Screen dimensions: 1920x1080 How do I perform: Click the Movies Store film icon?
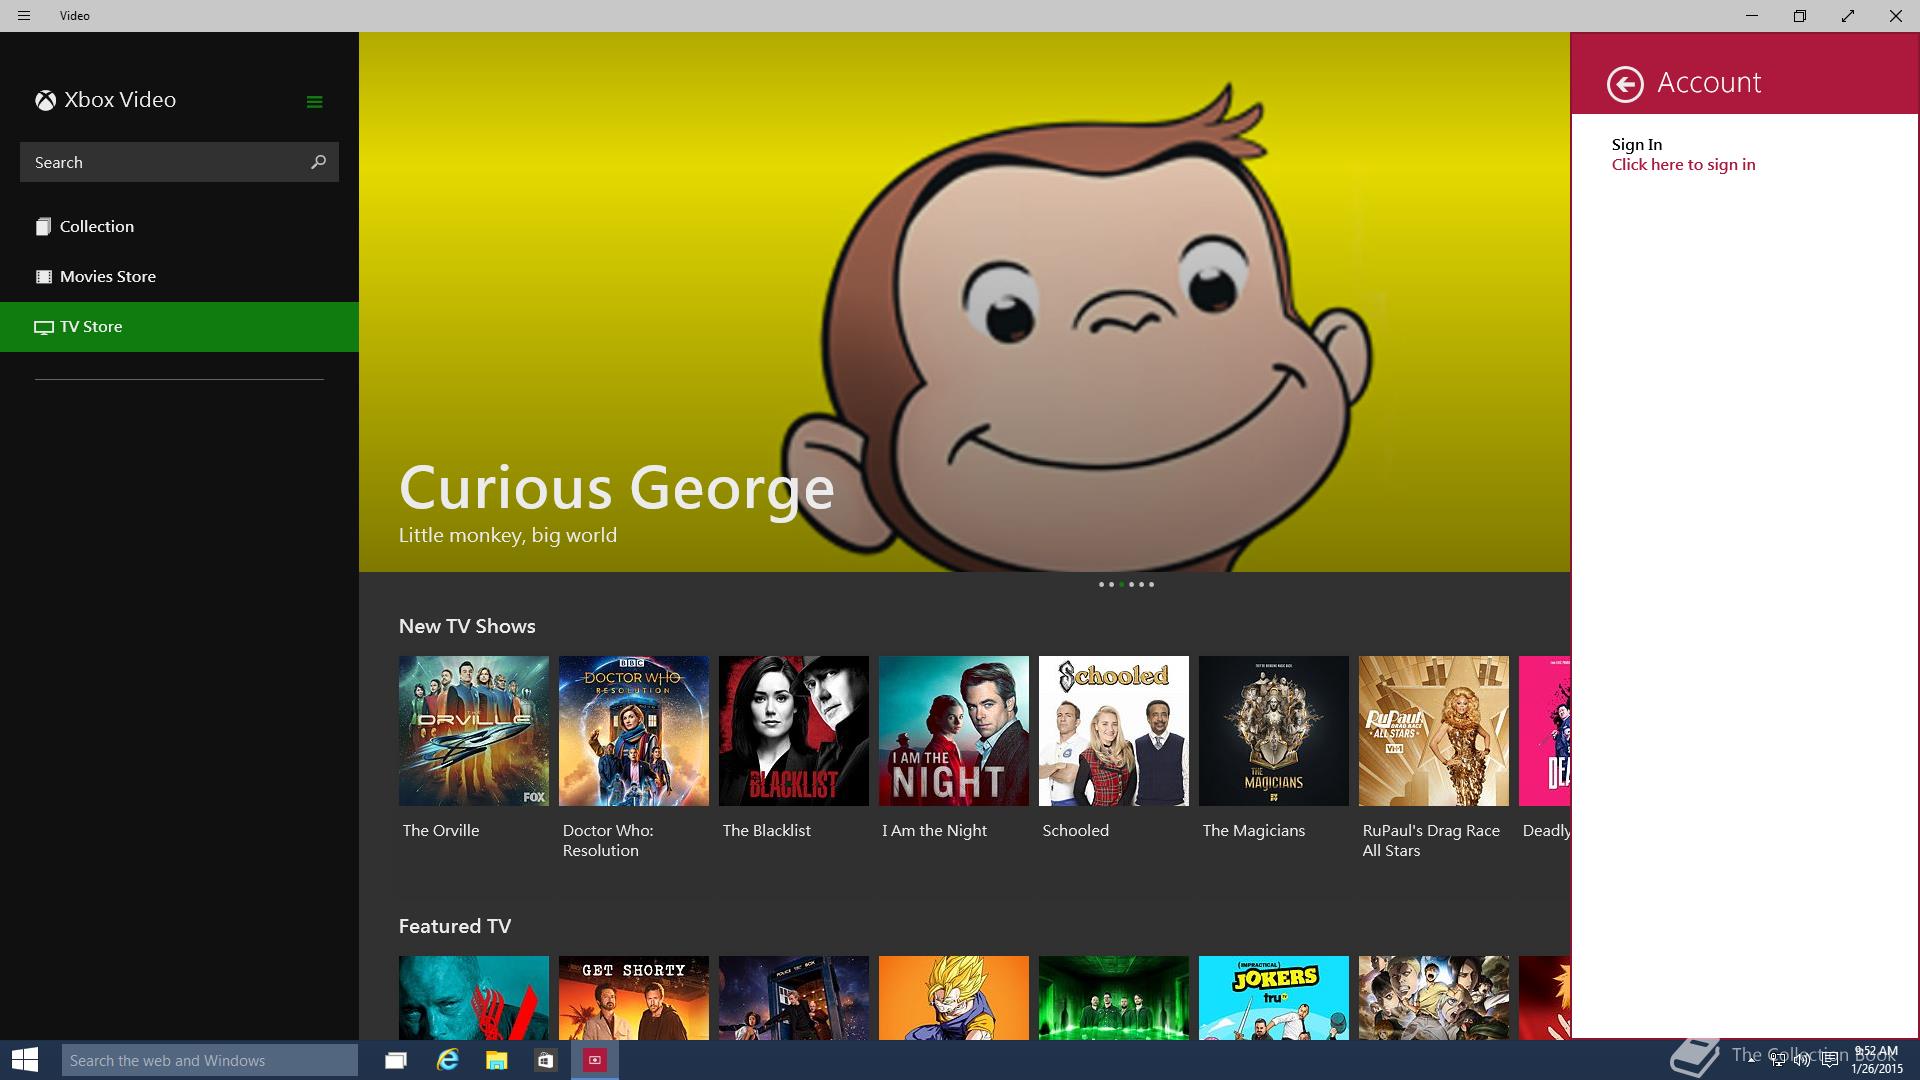coord(43,277)
